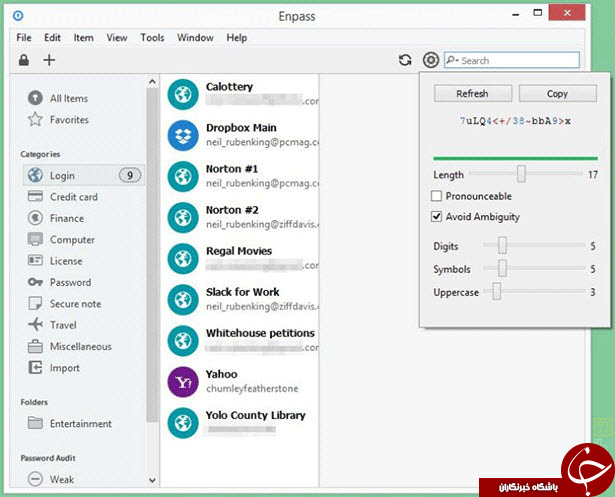
Task: Click the Entertainment folder icon
Action: coord(35,423)
